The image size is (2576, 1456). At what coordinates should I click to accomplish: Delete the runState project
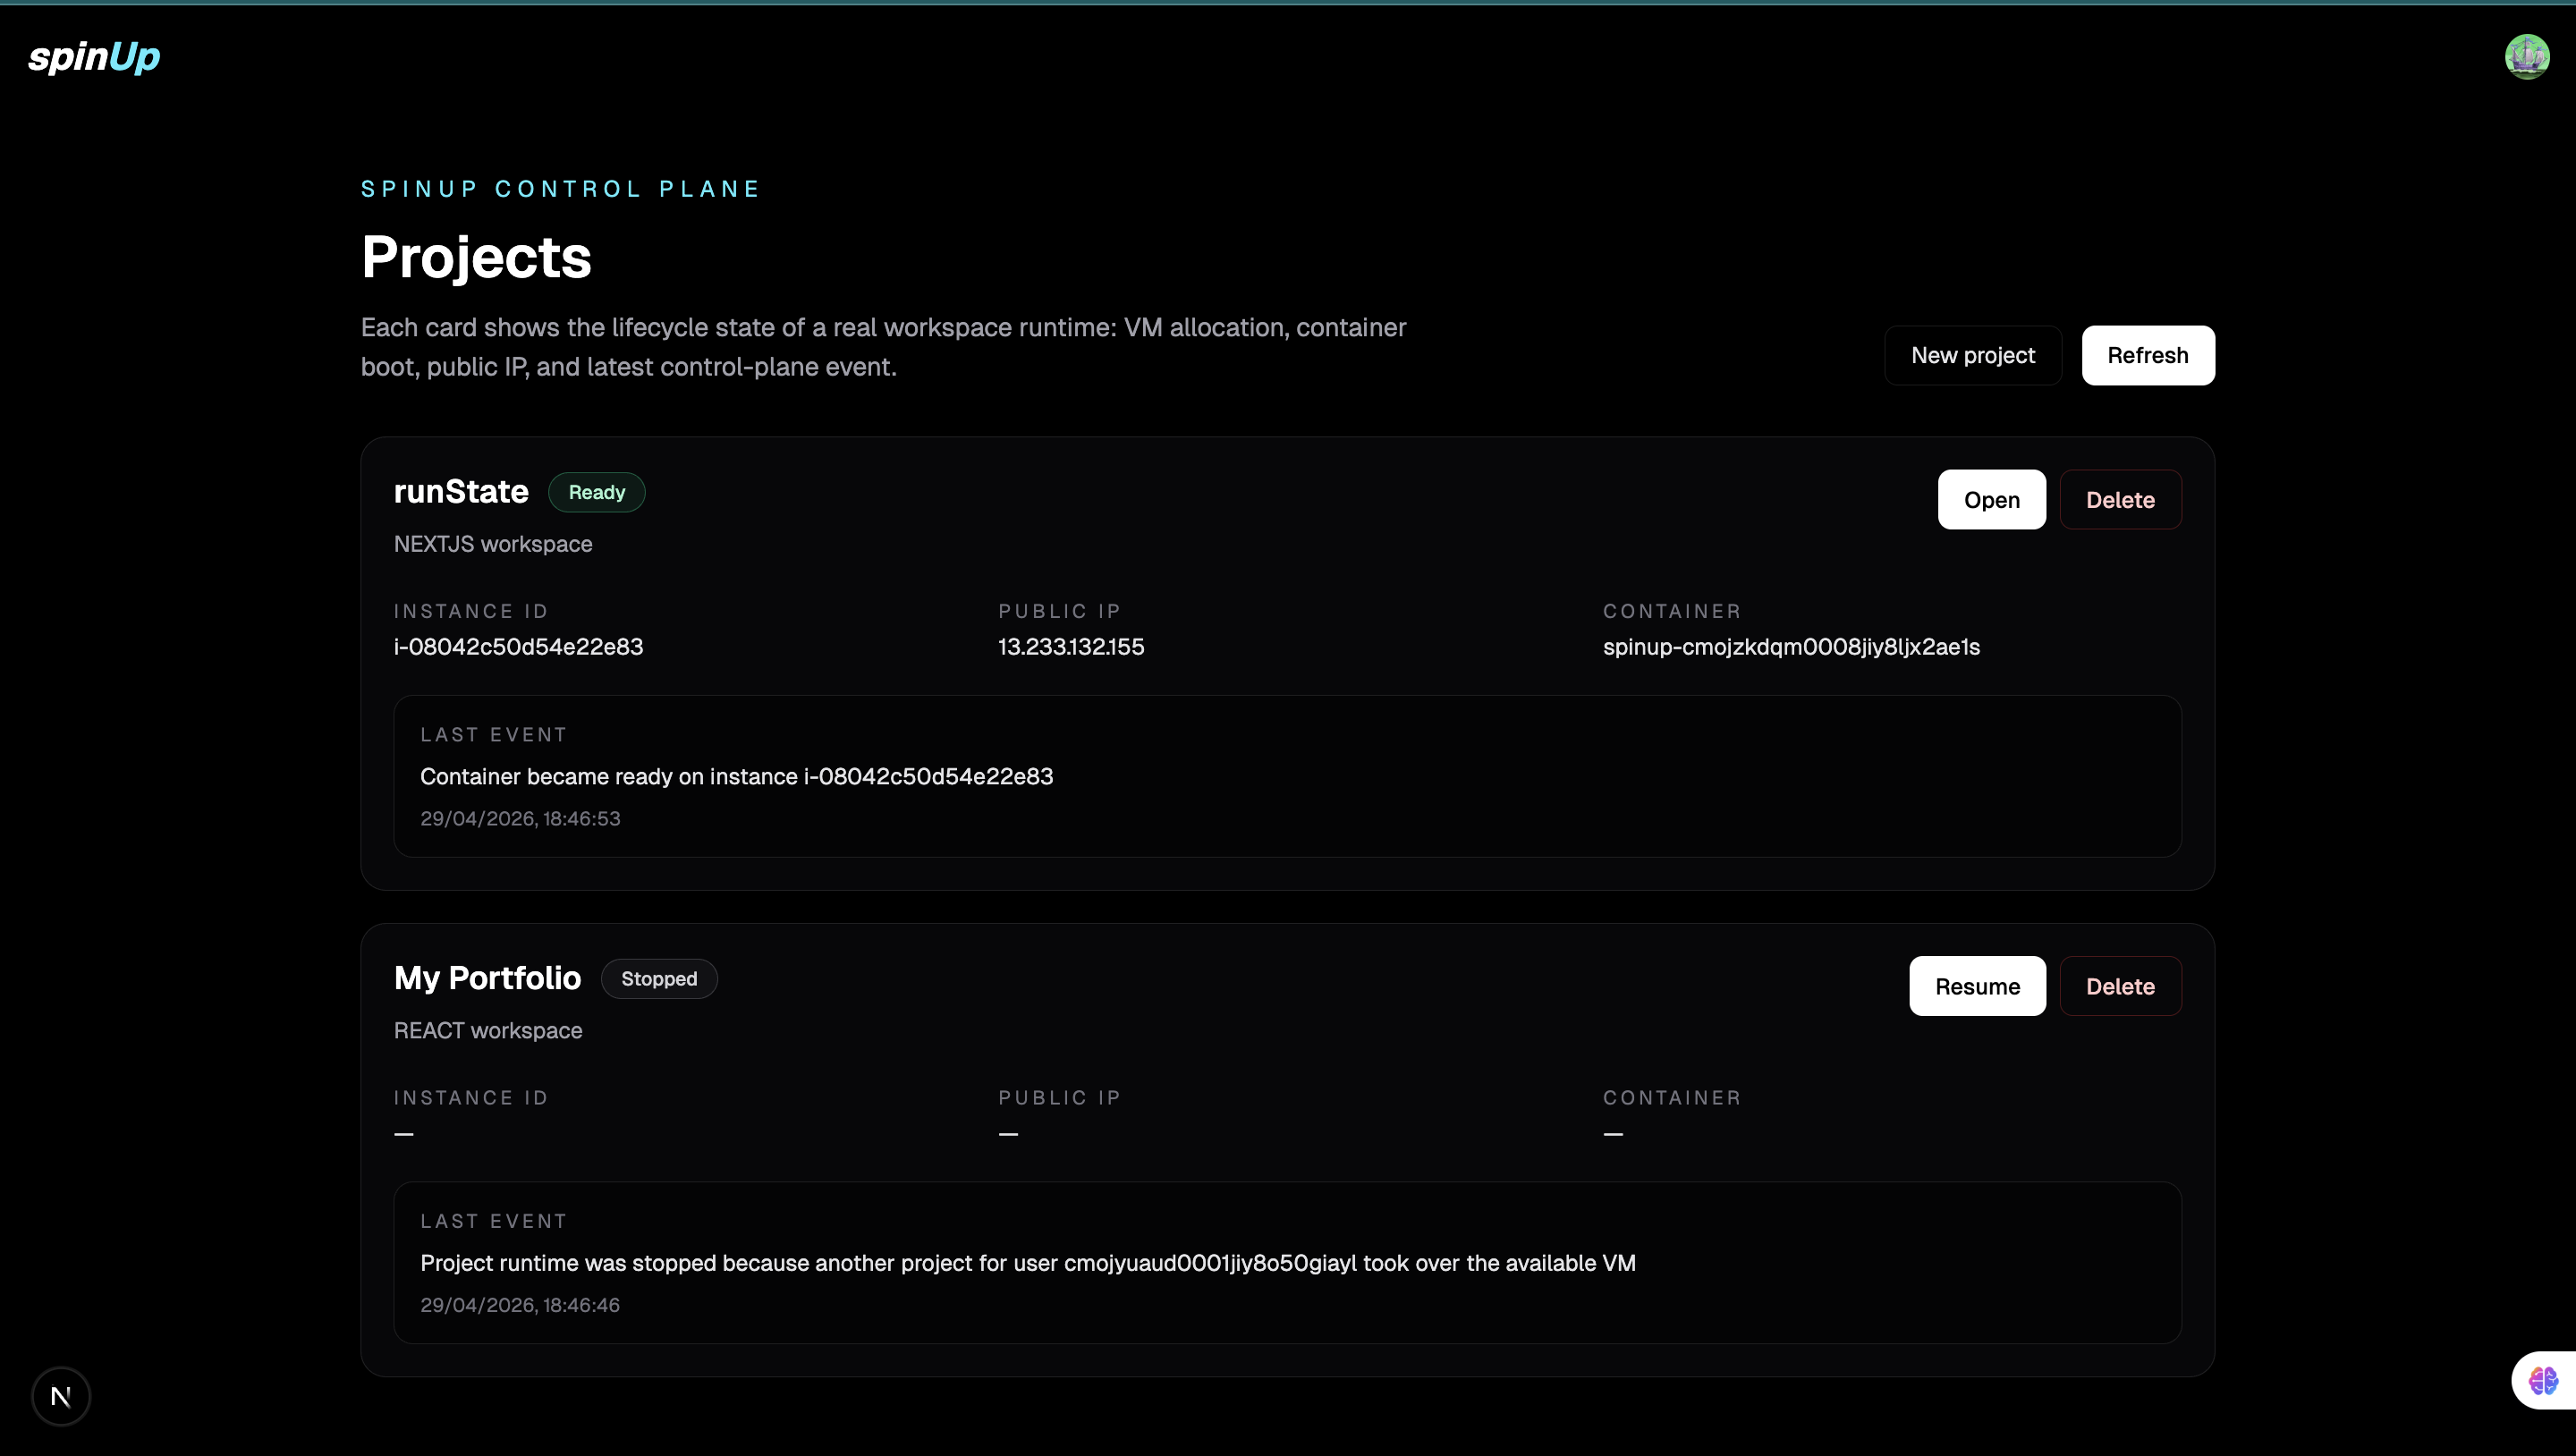[x=2120, y=500]
